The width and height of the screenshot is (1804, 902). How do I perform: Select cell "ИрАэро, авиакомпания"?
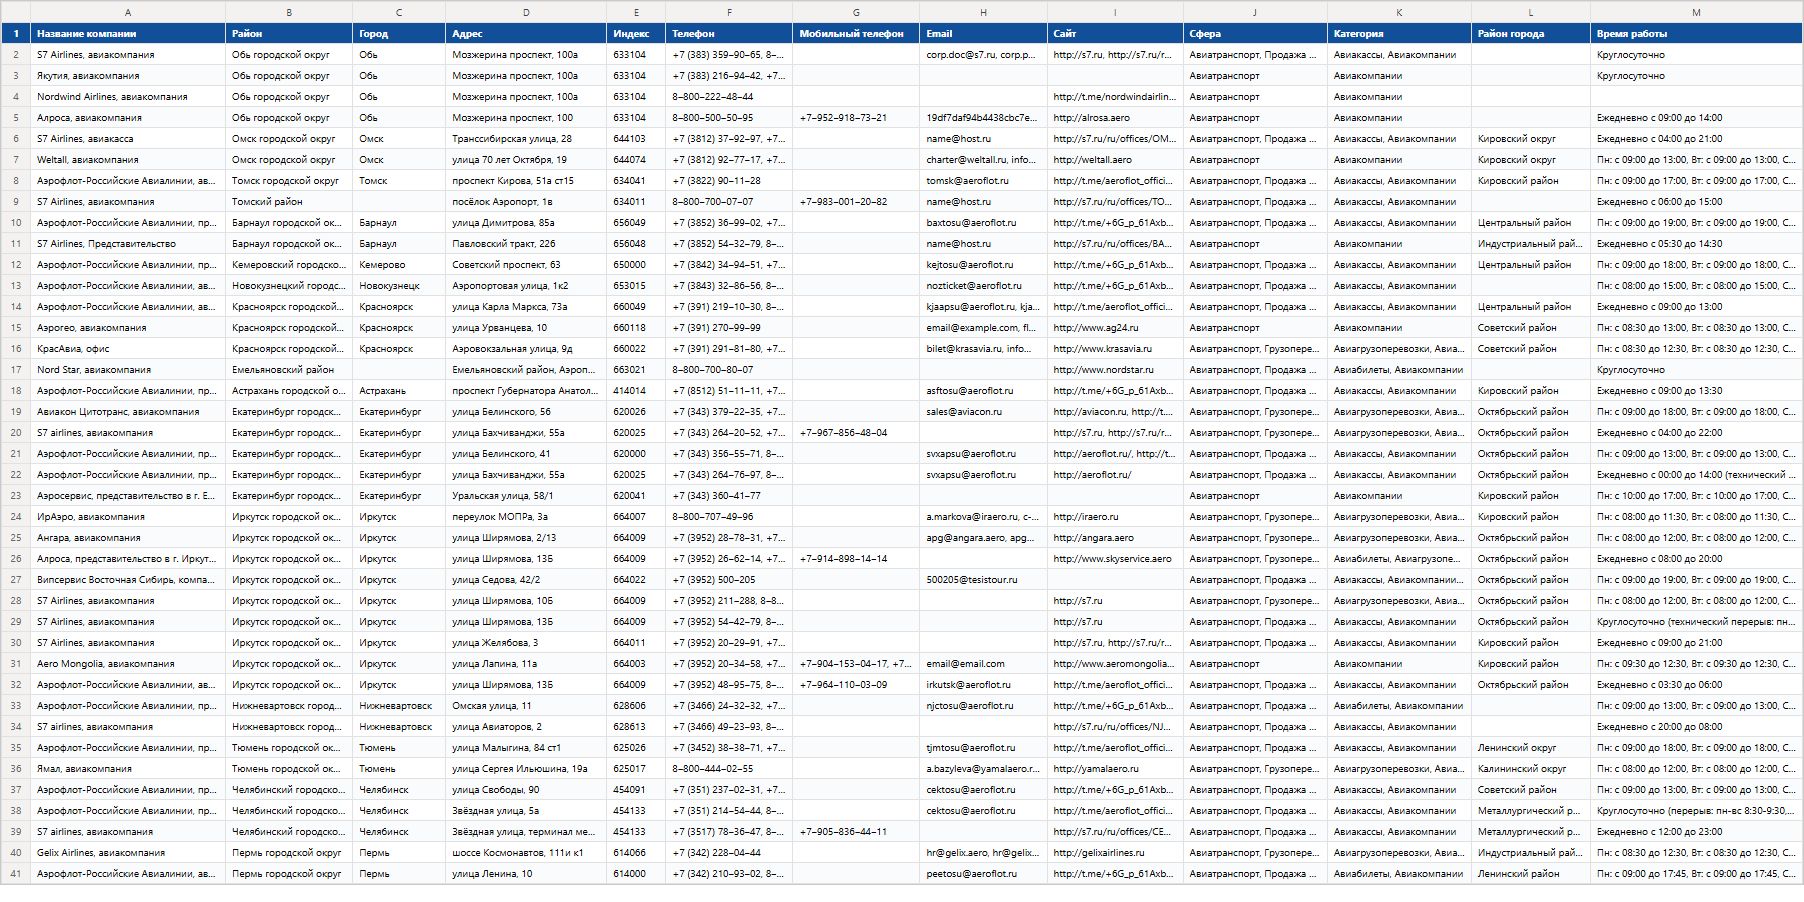[128, 517]
